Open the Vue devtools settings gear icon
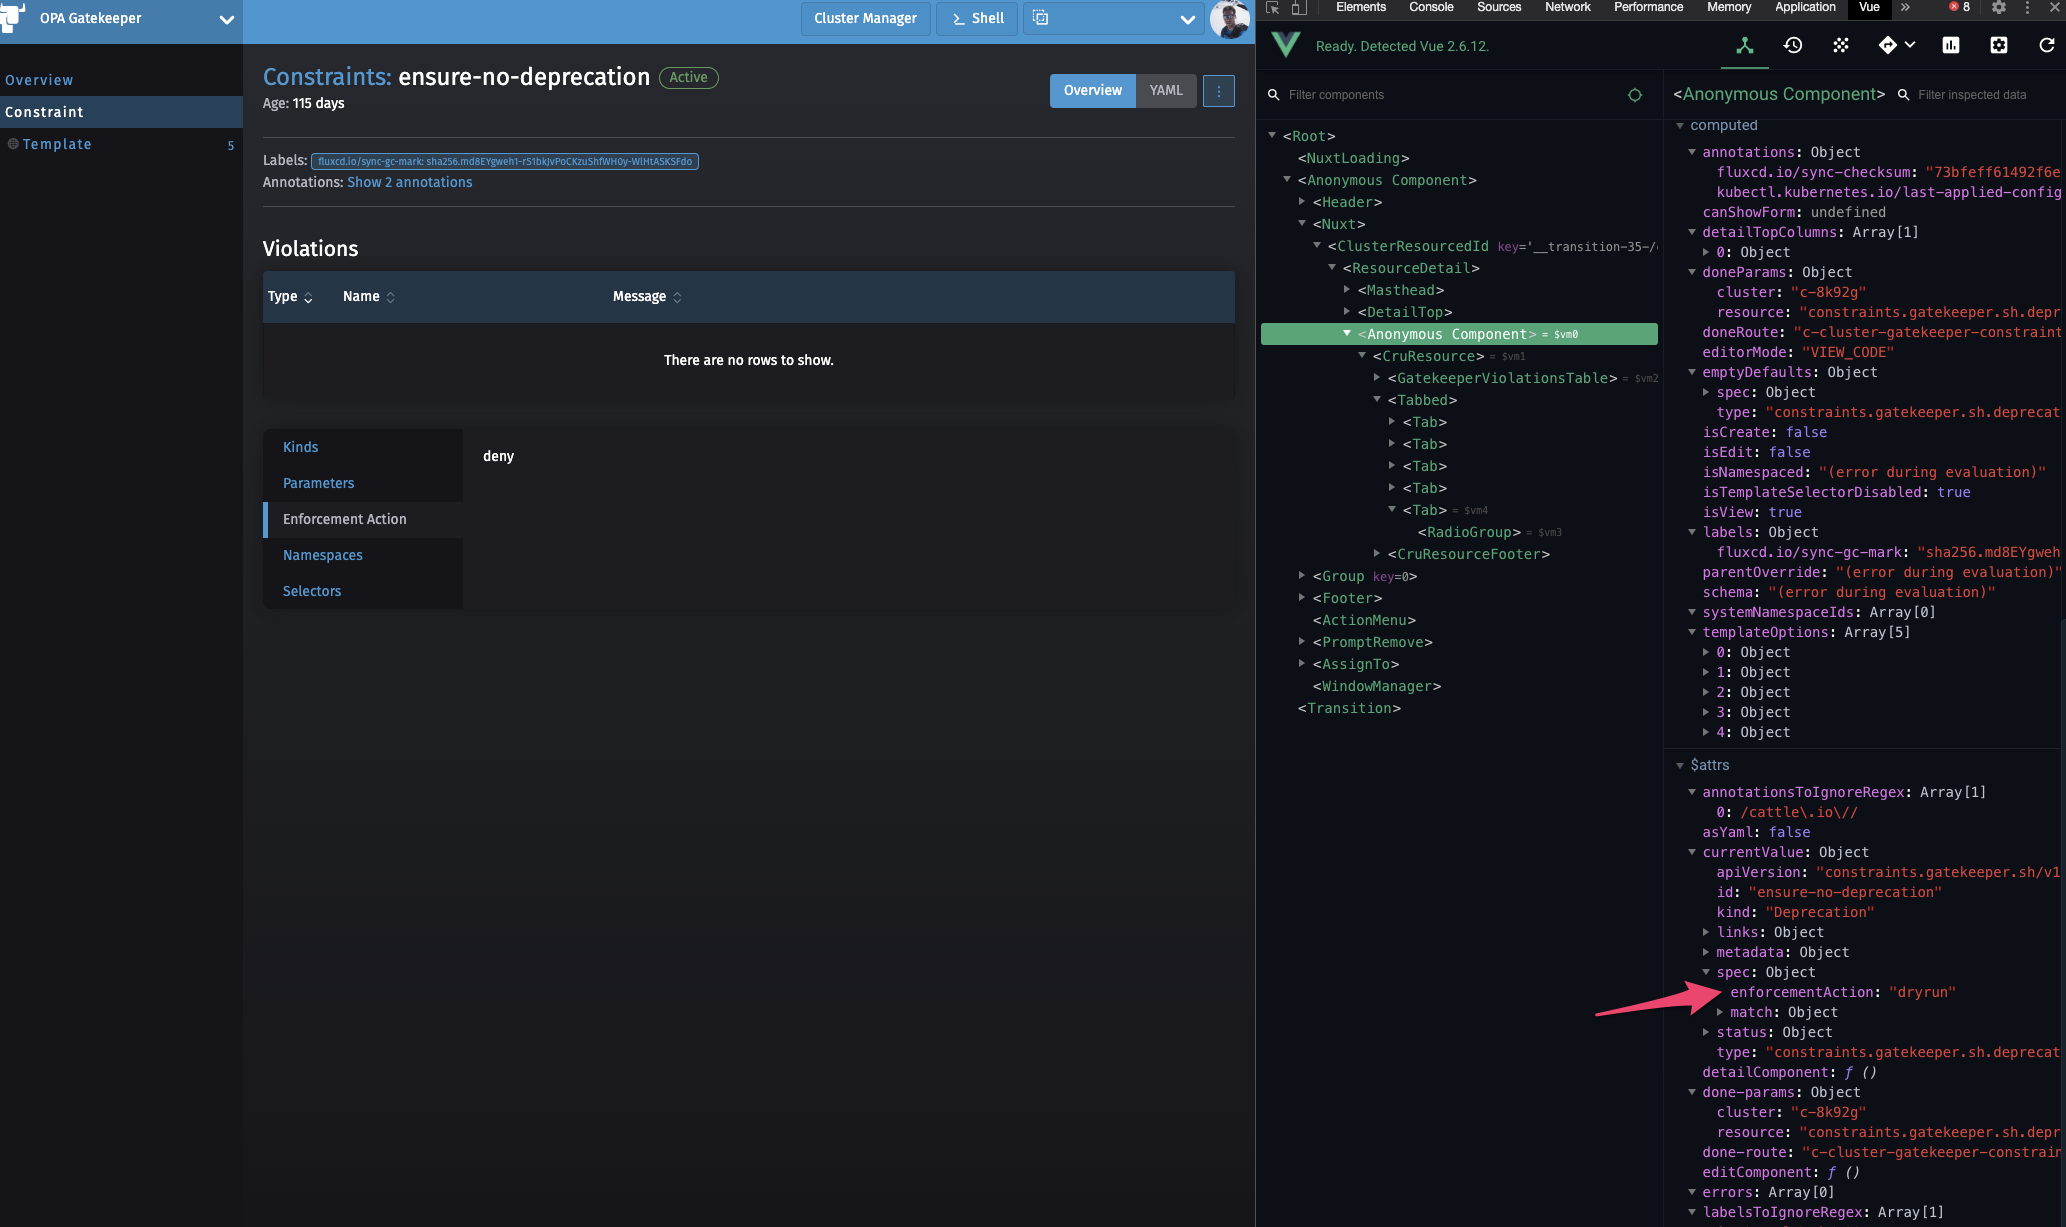 tap(1997, 46)
